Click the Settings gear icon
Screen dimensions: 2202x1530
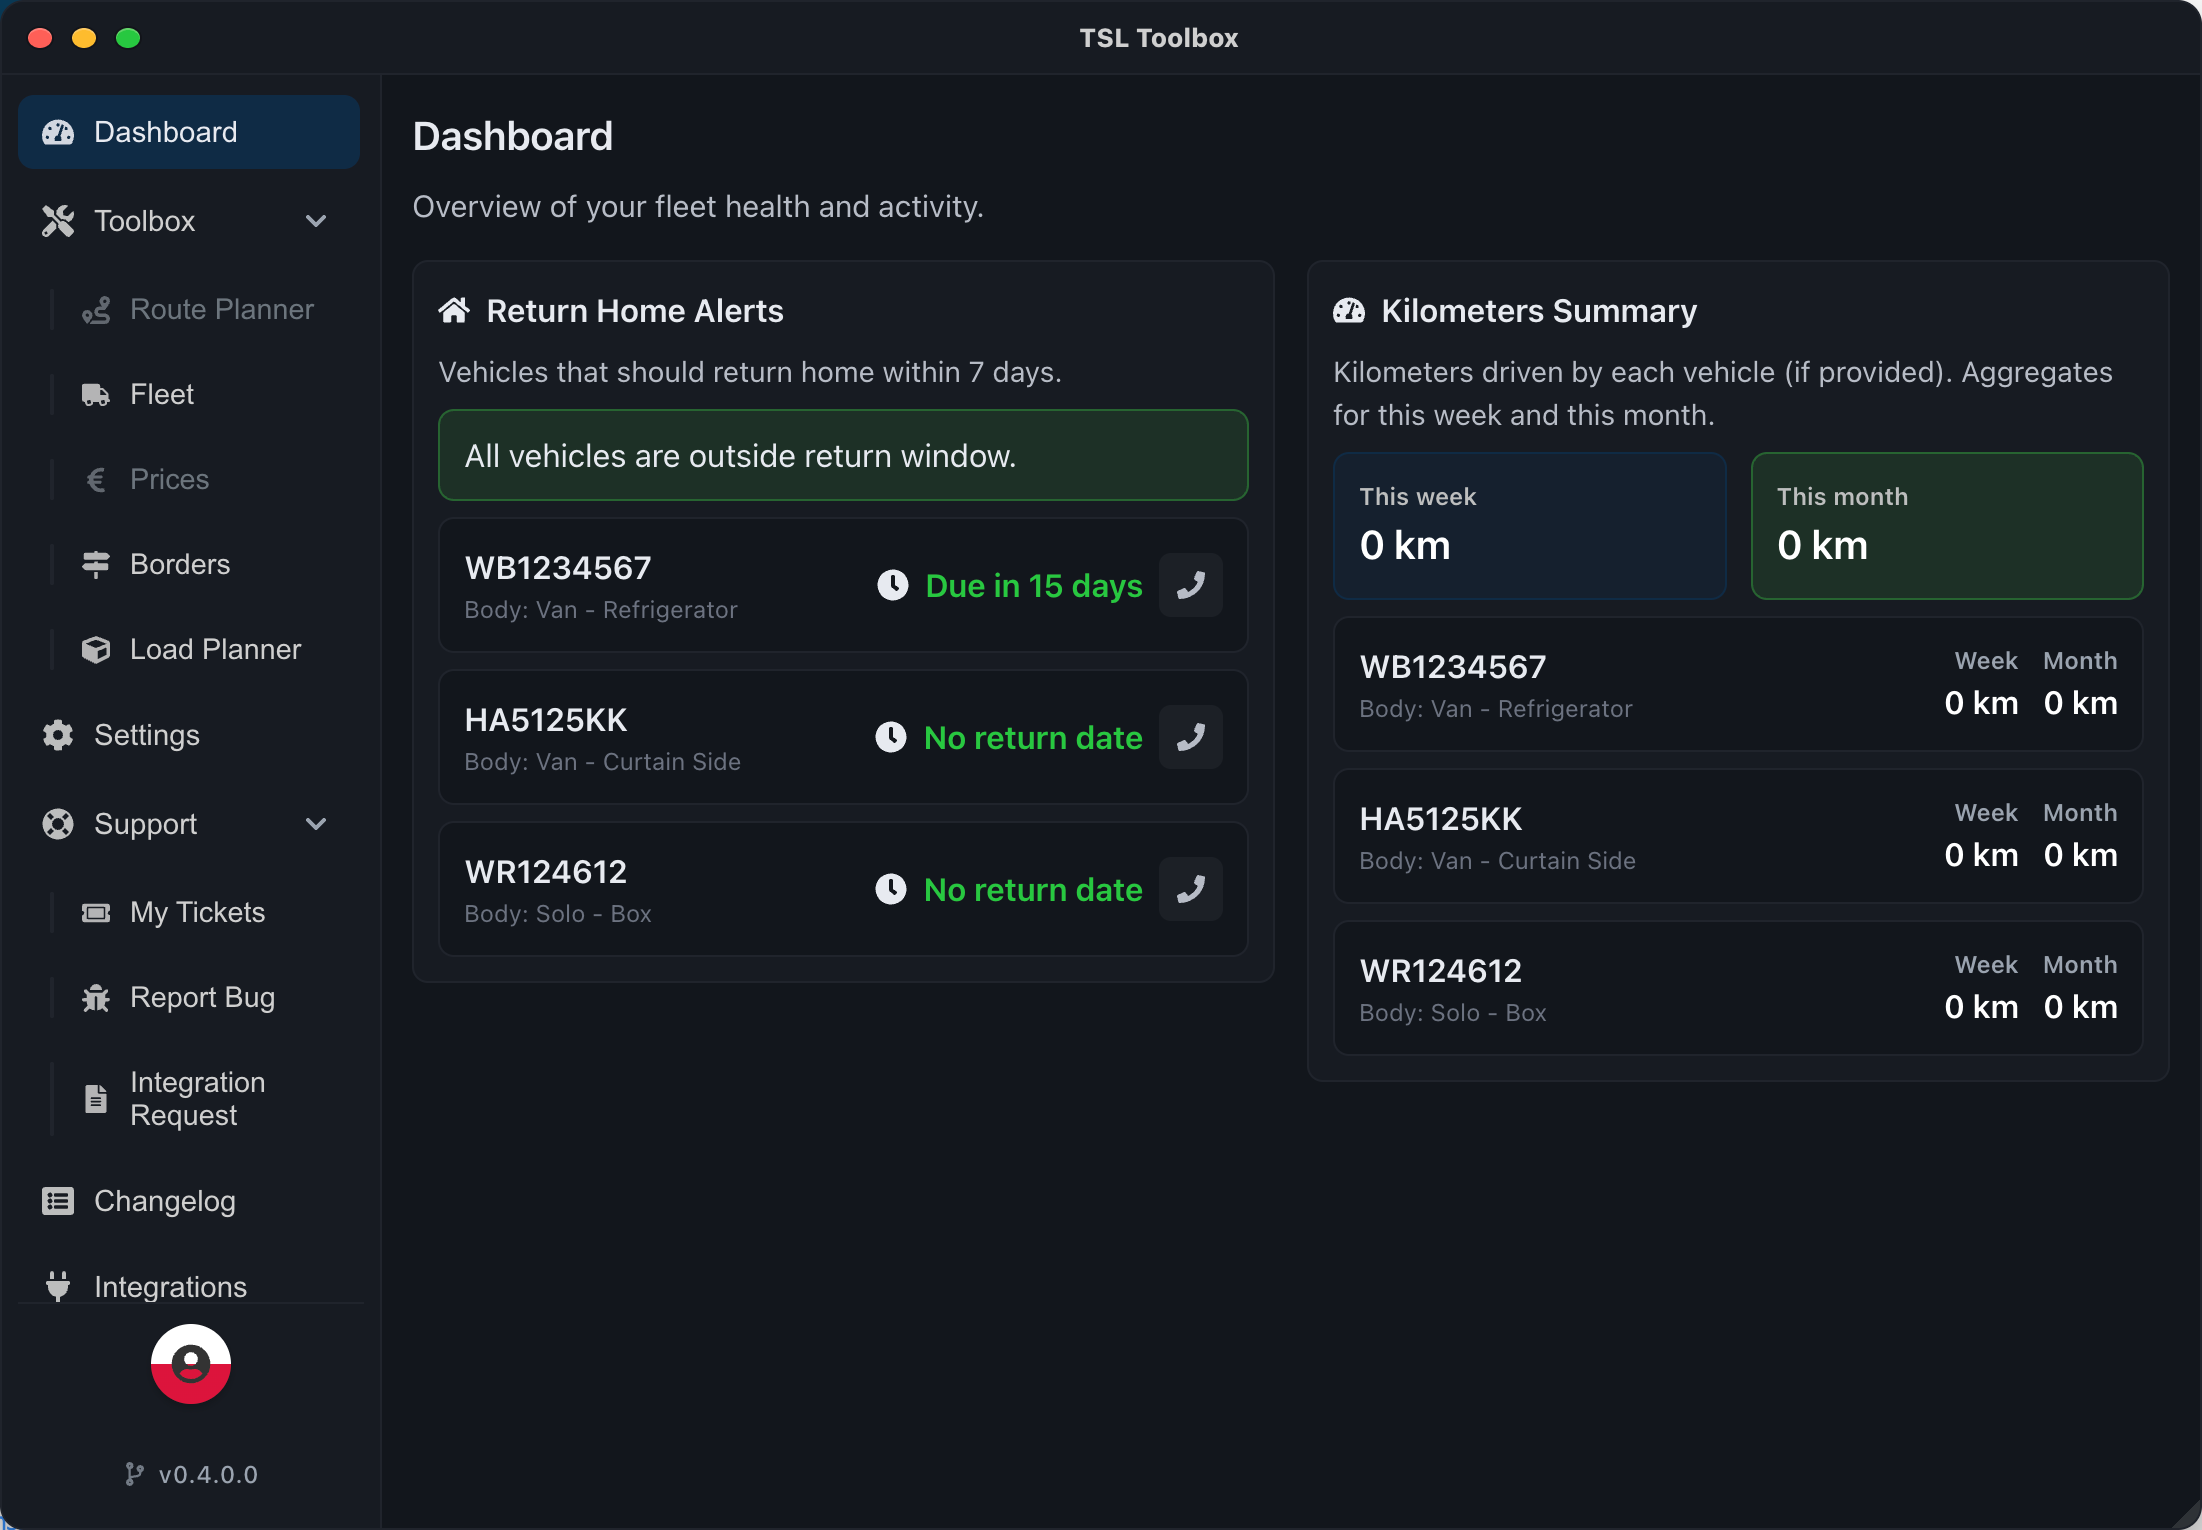[57, 735]
